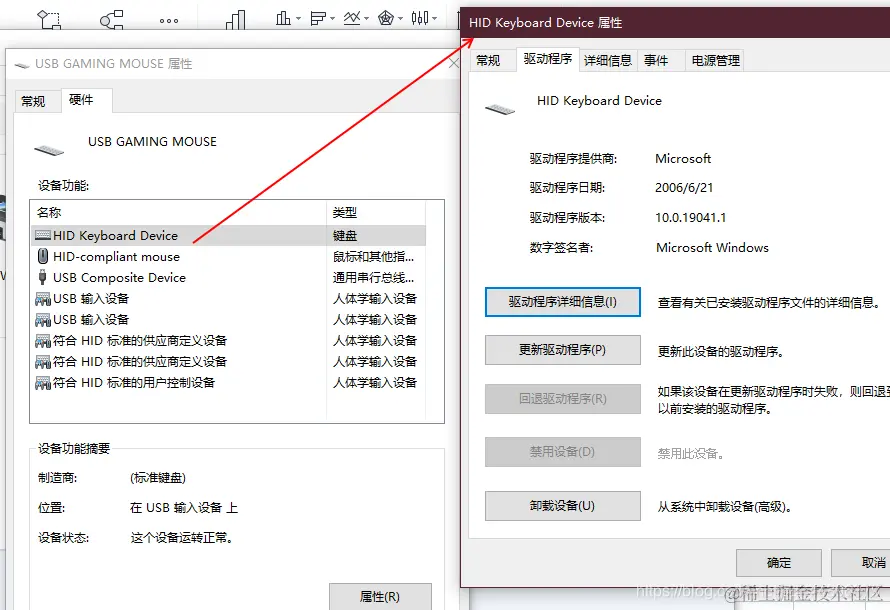The image size is (890, 610).
Task: Open the three-dots more options icon
Action: [x=169, y=21]
